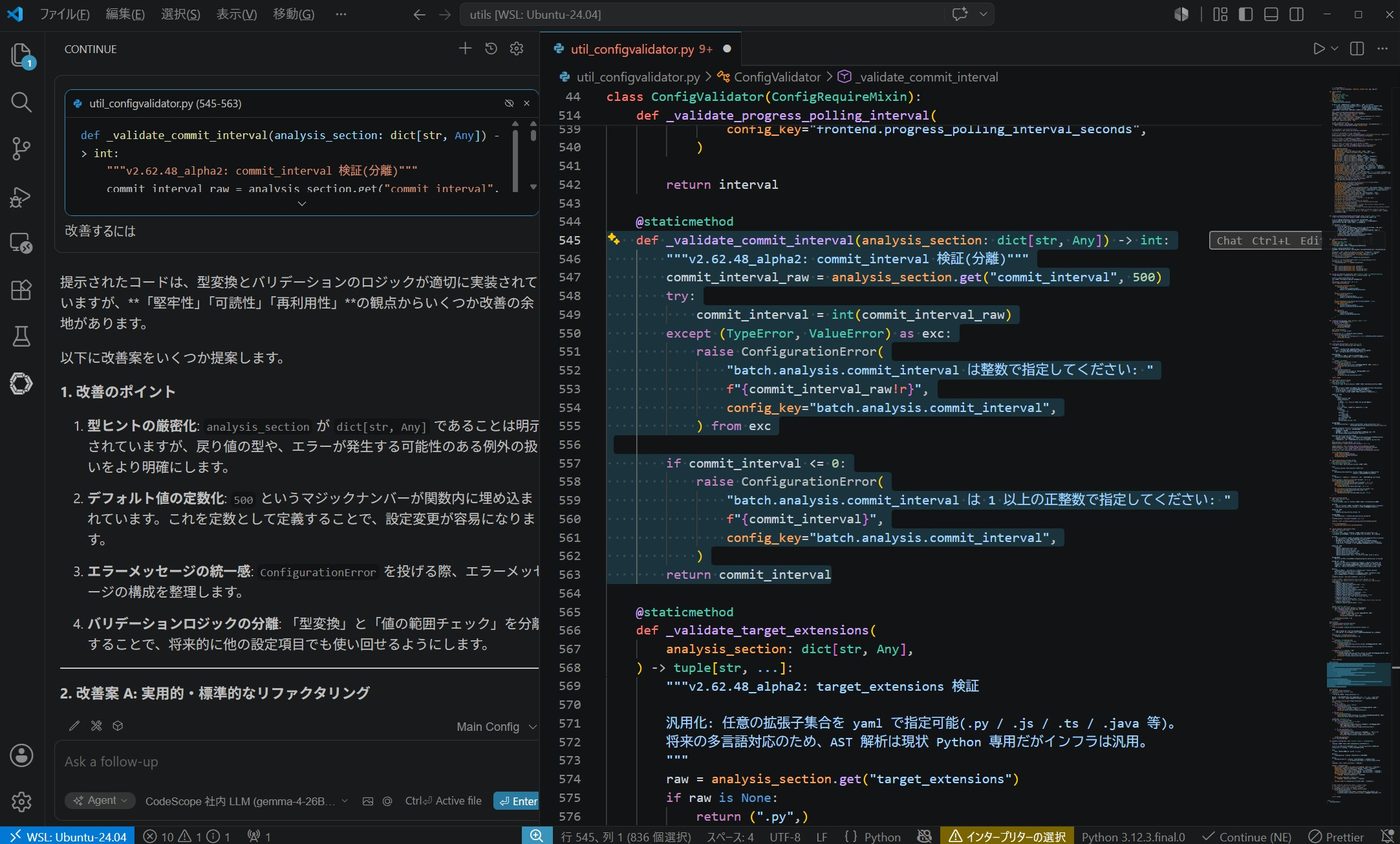Switch to the util_configvalidator.py tab
The height and width of the screenshot is (844, 1400).
click(641, 48)
